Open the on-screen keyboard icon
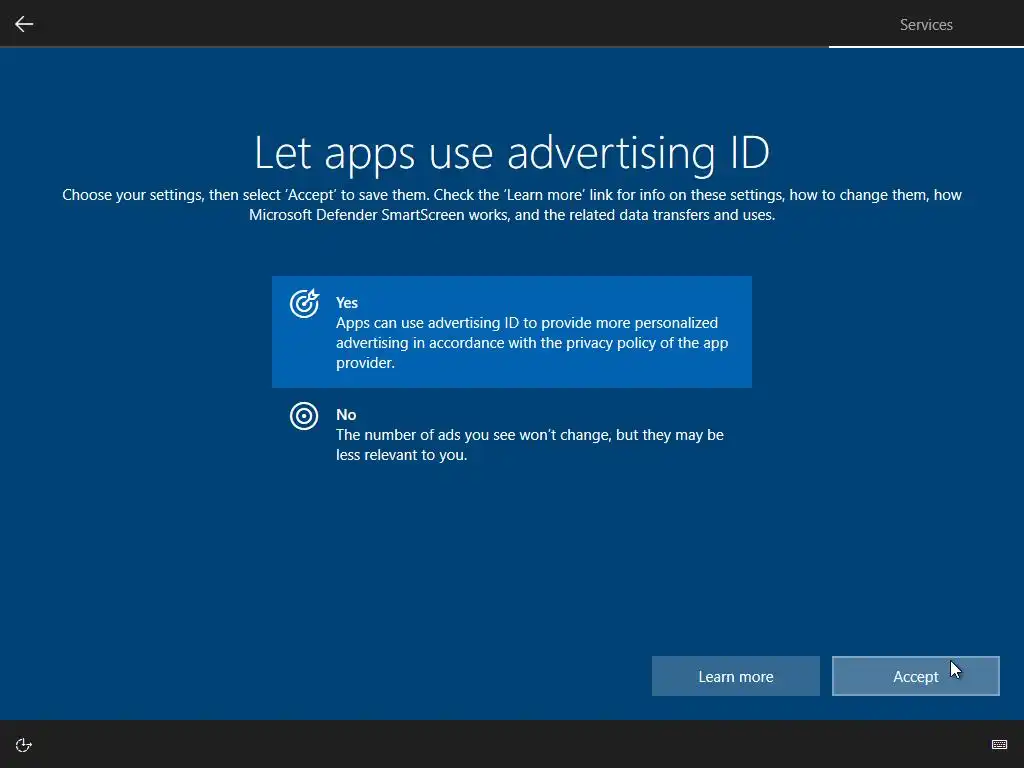Viewport: 1024px width, 768px height. (x=999, y=744)
